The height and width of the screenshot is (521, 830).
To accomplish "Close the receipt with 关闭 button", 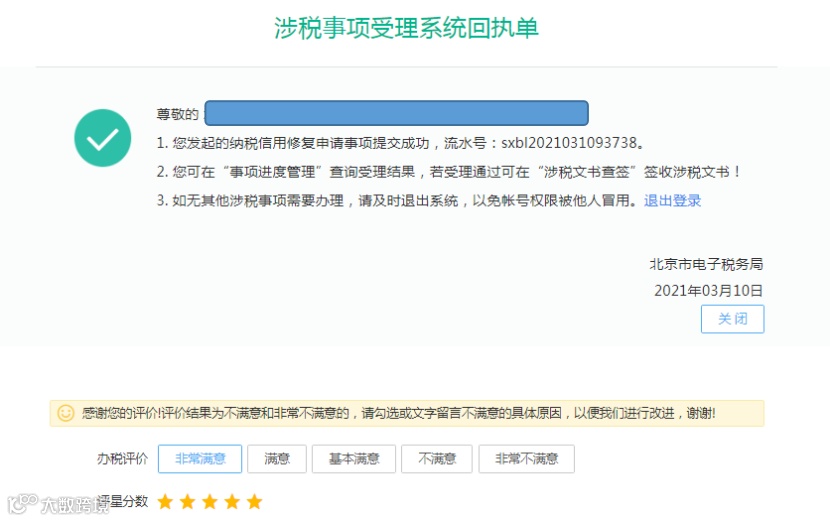I will tap(733, 319).
